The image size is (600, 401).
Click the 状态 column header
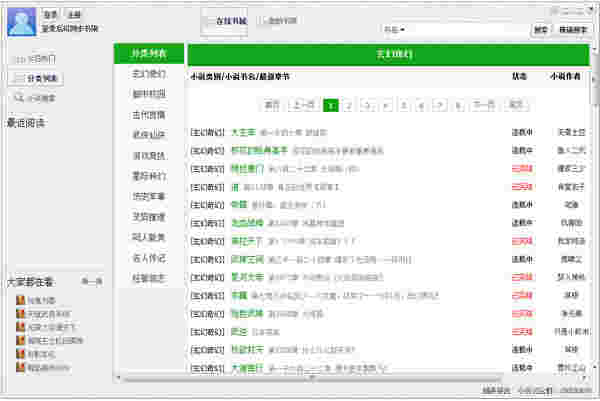click(519, 77)
